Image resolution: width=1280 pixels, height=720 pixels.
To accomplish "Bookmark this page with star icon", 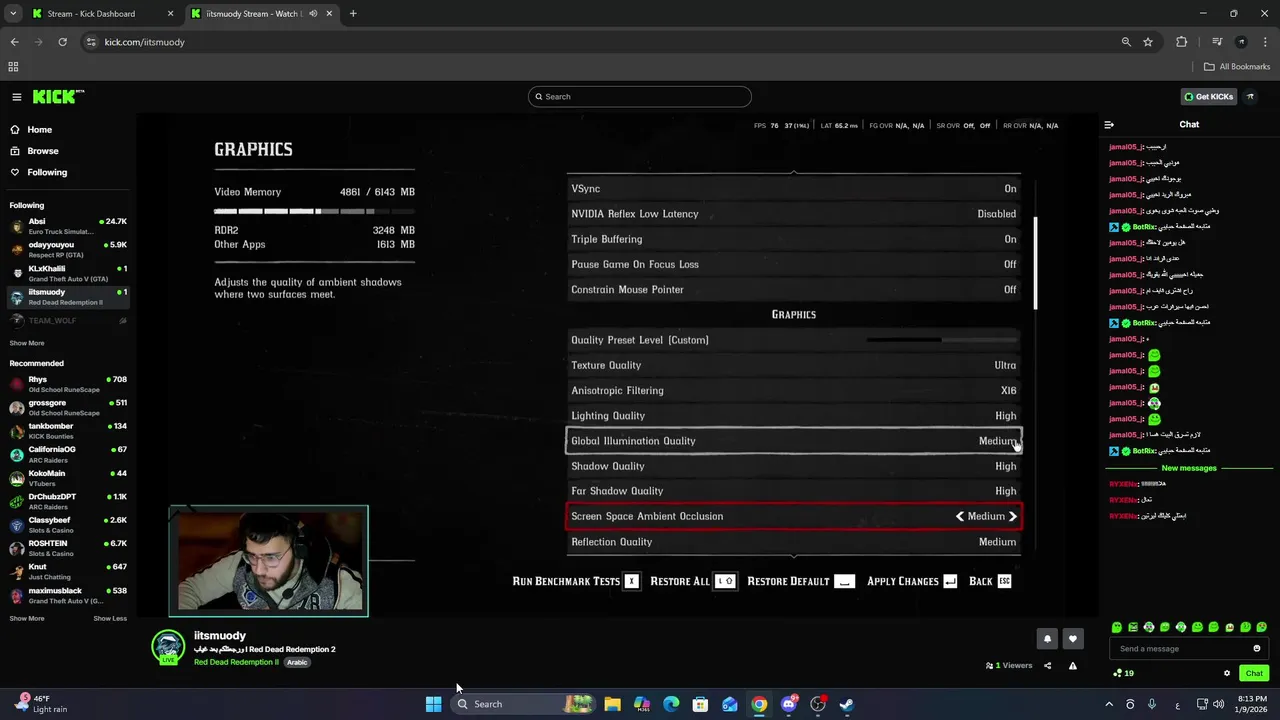I will 1148,42.
